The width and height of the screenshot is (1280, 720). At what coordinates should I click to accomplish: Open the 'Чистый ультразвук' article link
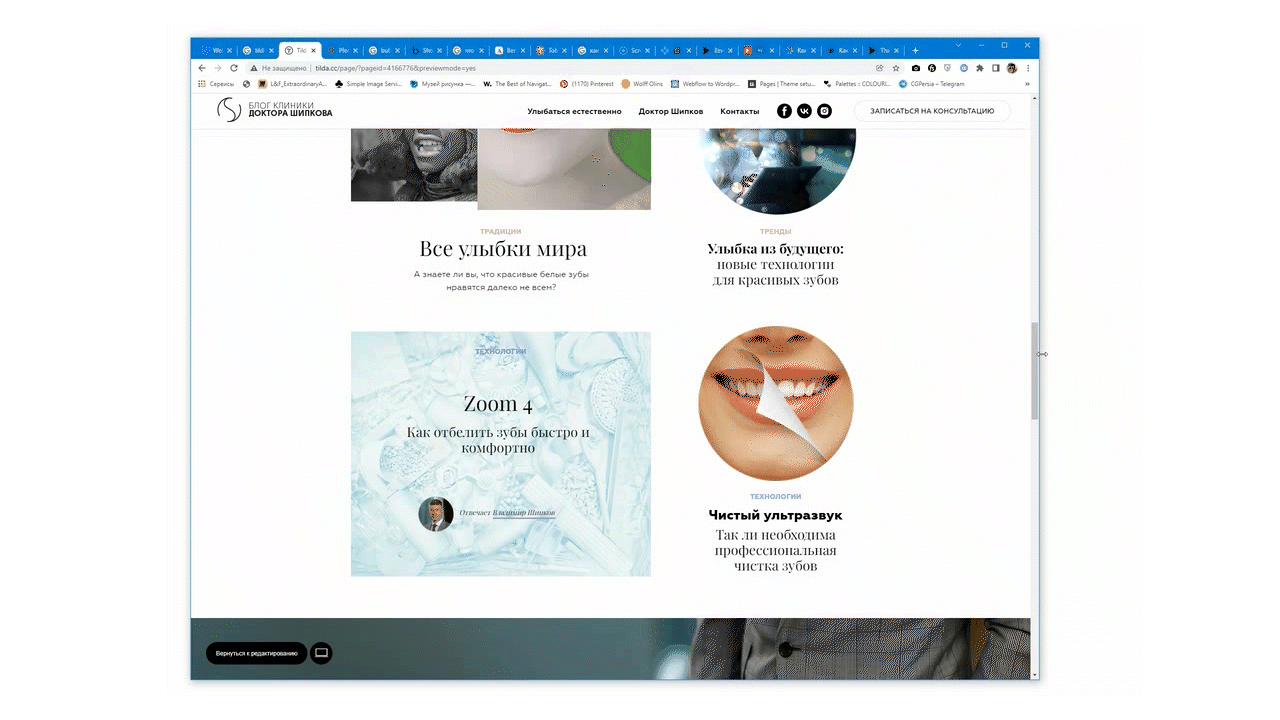775,515
